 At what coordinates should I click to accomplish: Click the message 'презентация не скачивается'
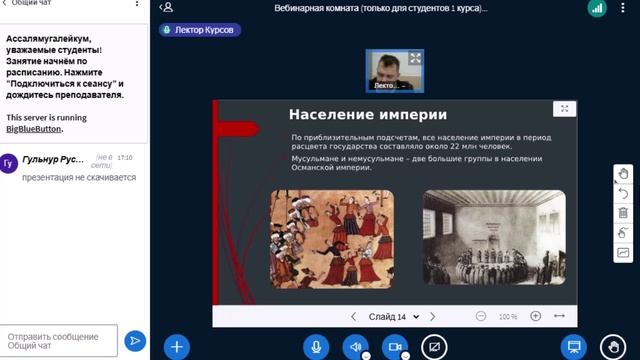pos(79,178)
